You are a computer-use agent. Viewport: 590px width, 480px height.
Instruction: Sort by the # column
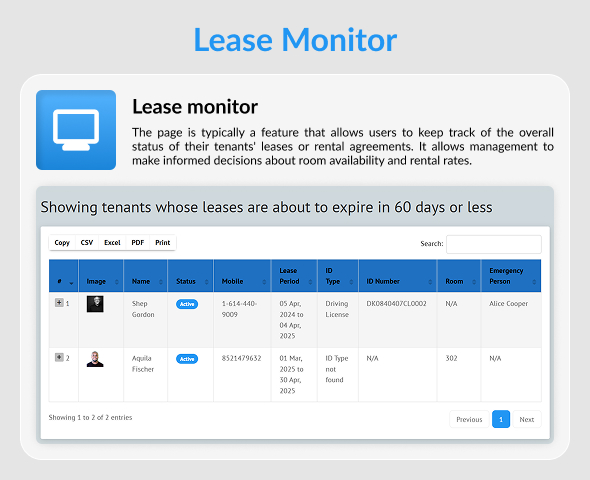(64, 276)
